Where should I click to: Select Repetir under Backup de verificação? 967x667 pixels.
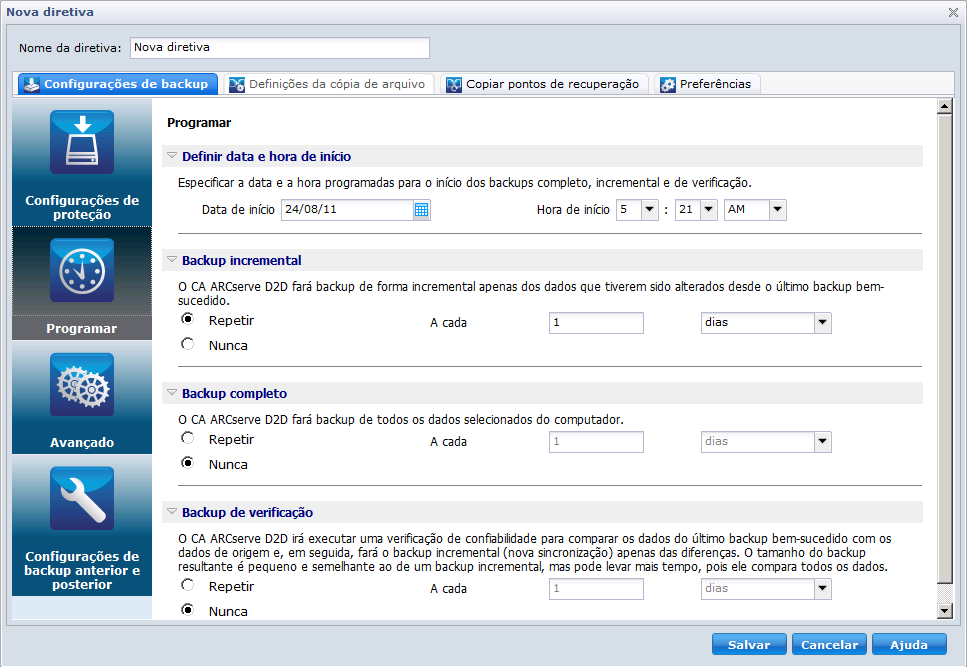coord(187,585)
